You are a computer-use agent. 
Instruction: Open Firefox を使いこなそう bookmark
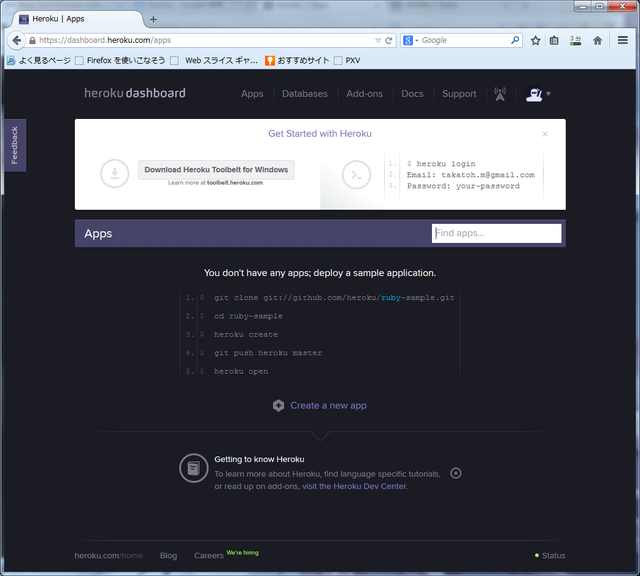tap(121, 60)
